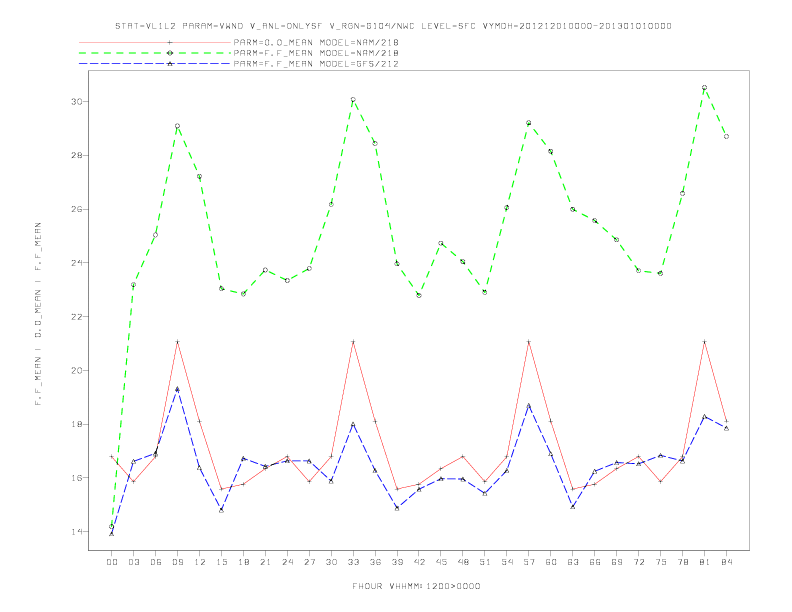
Task: Click x-axis forecast hour label 54
Action: point(507,562)
